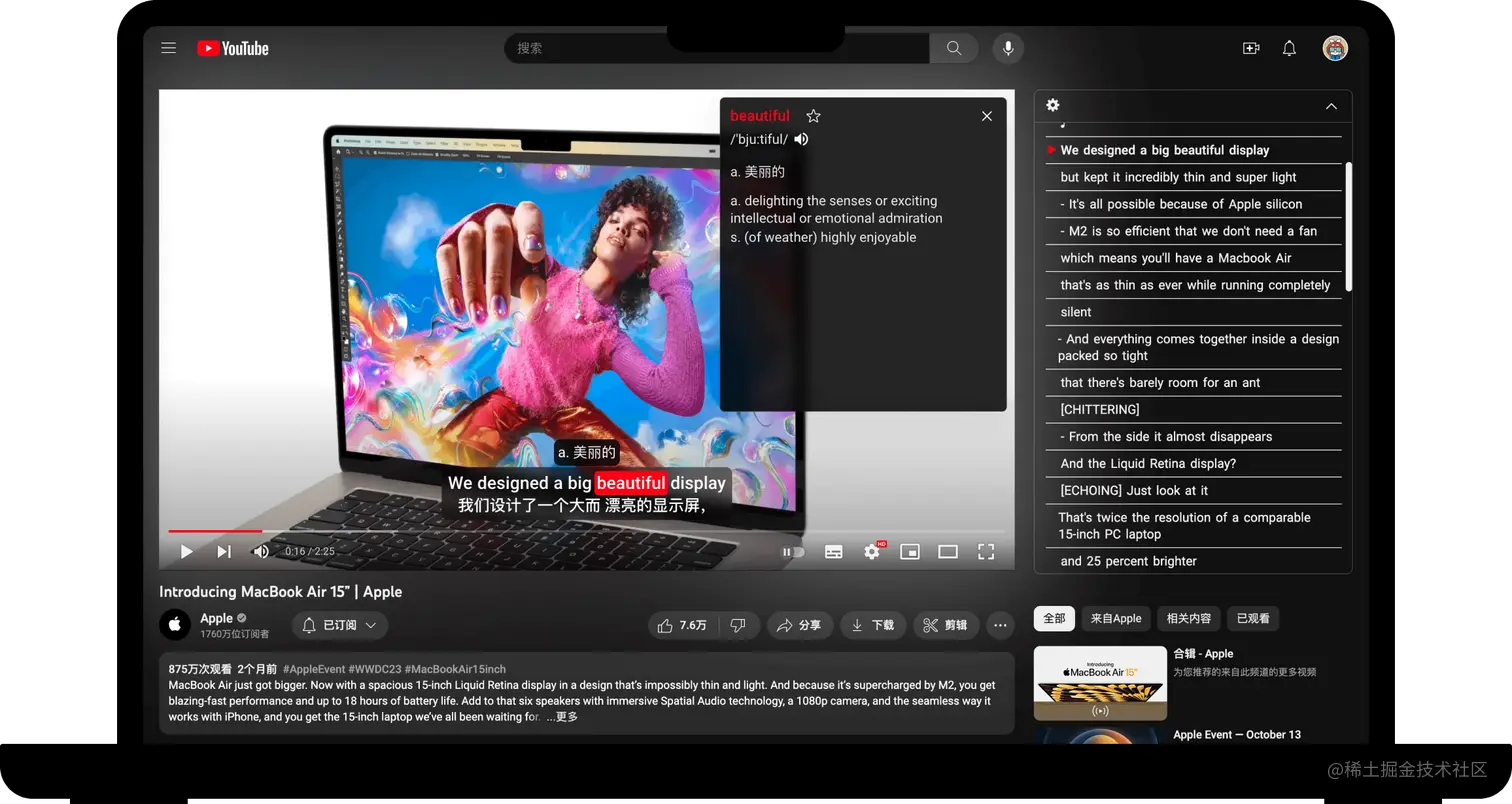
Task: Open the Apple channel name link
Action: tap(216, 618)
